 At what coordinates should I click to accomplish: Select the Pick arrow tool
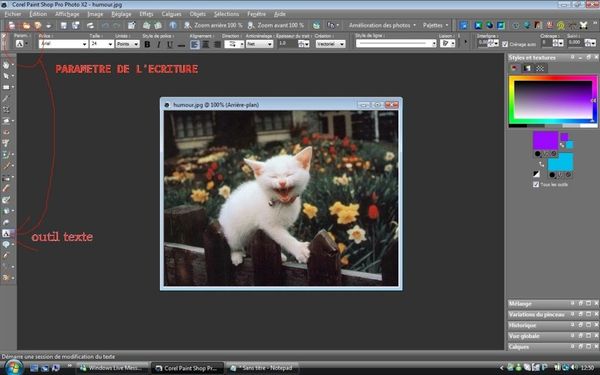[x=6, y=76]
